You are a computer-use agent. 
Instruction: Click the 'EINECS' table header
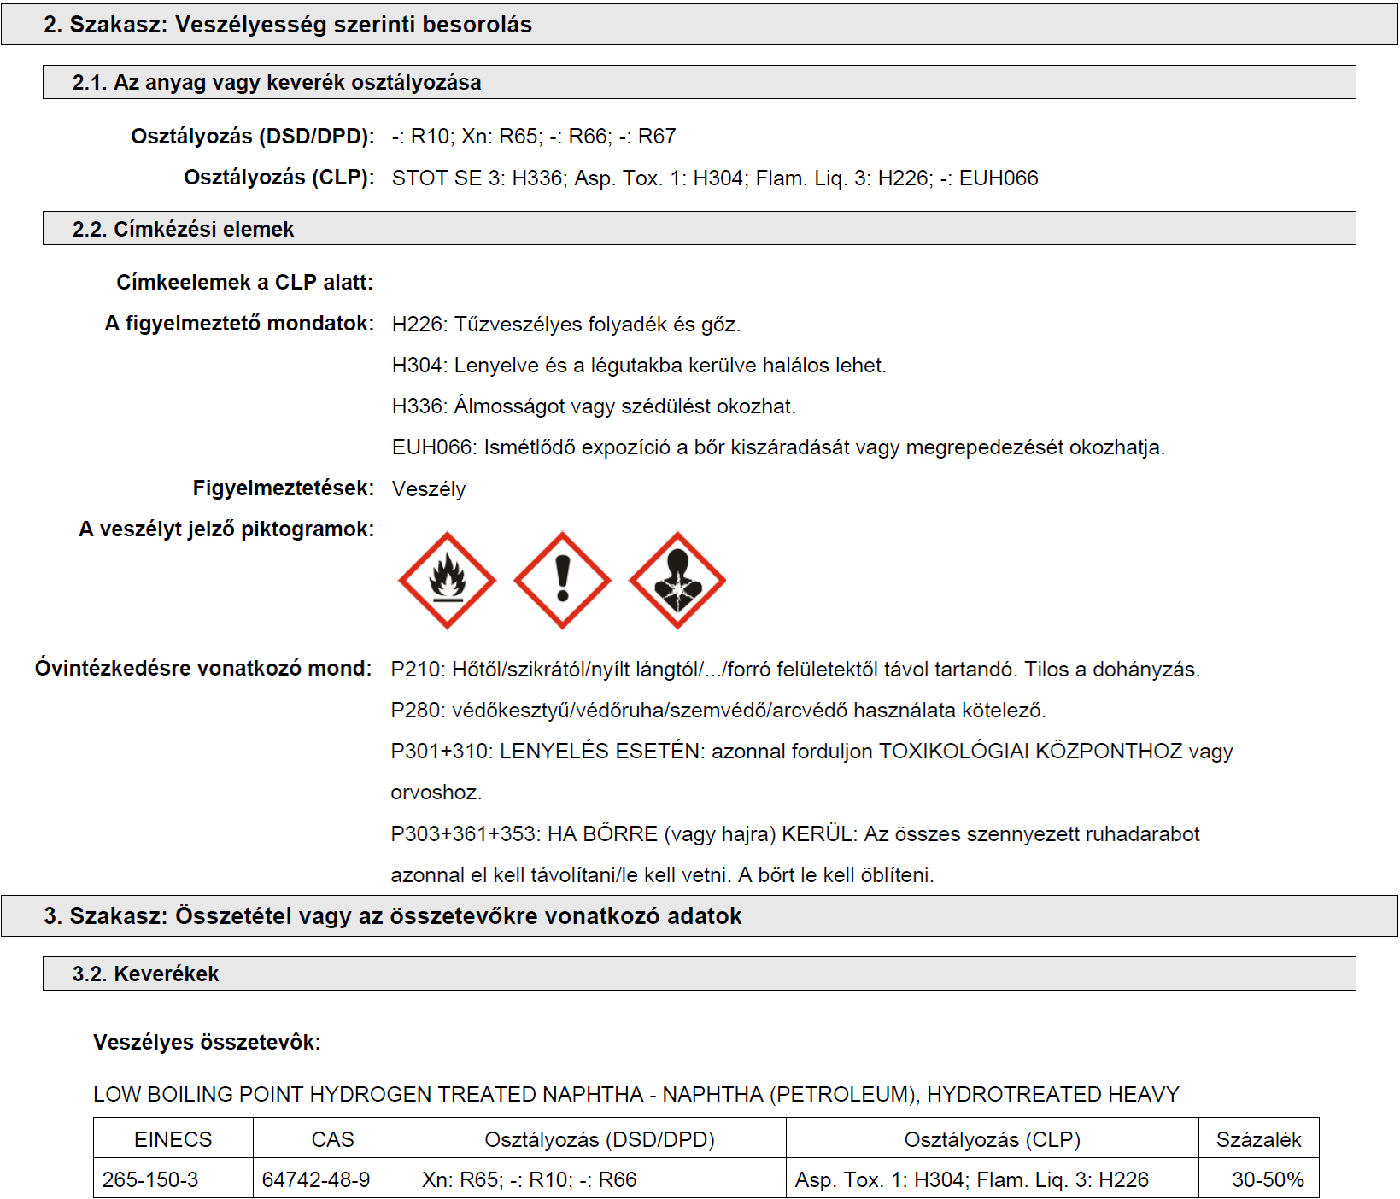173,1140
